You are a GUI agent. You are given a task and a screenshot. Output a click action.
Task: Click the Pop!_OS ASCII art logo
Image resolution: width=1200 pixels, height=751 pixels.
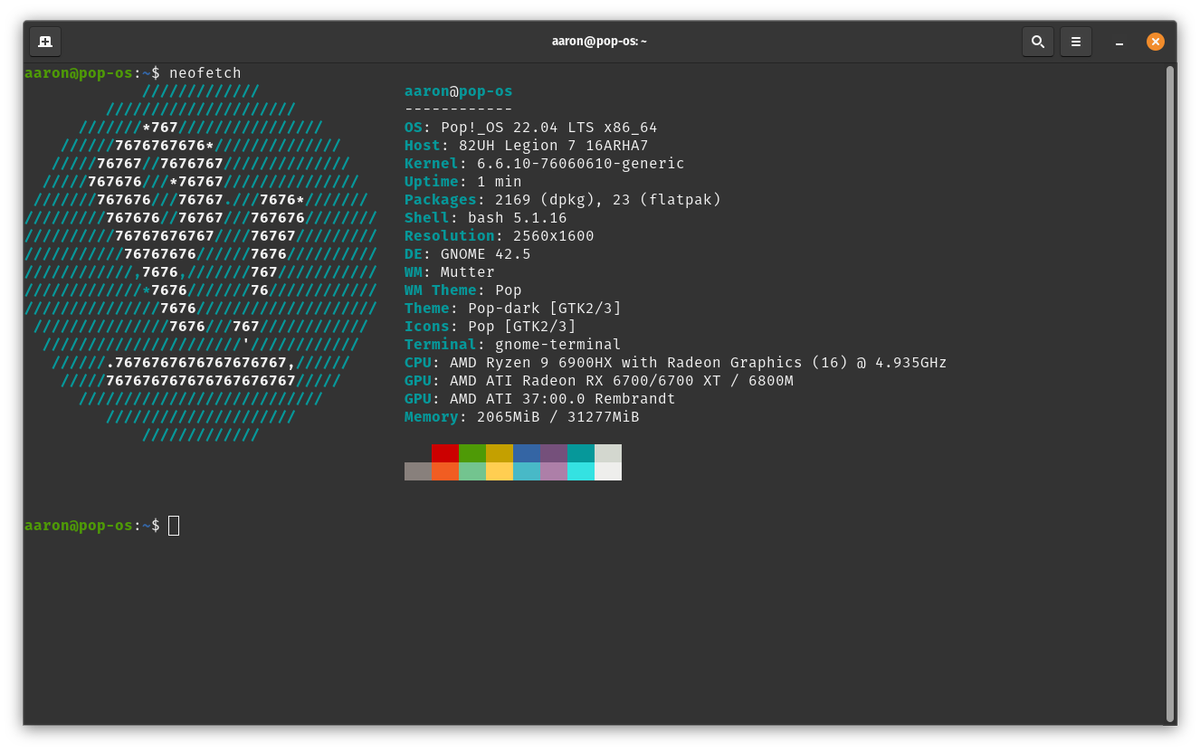click(x=200, y=263)
